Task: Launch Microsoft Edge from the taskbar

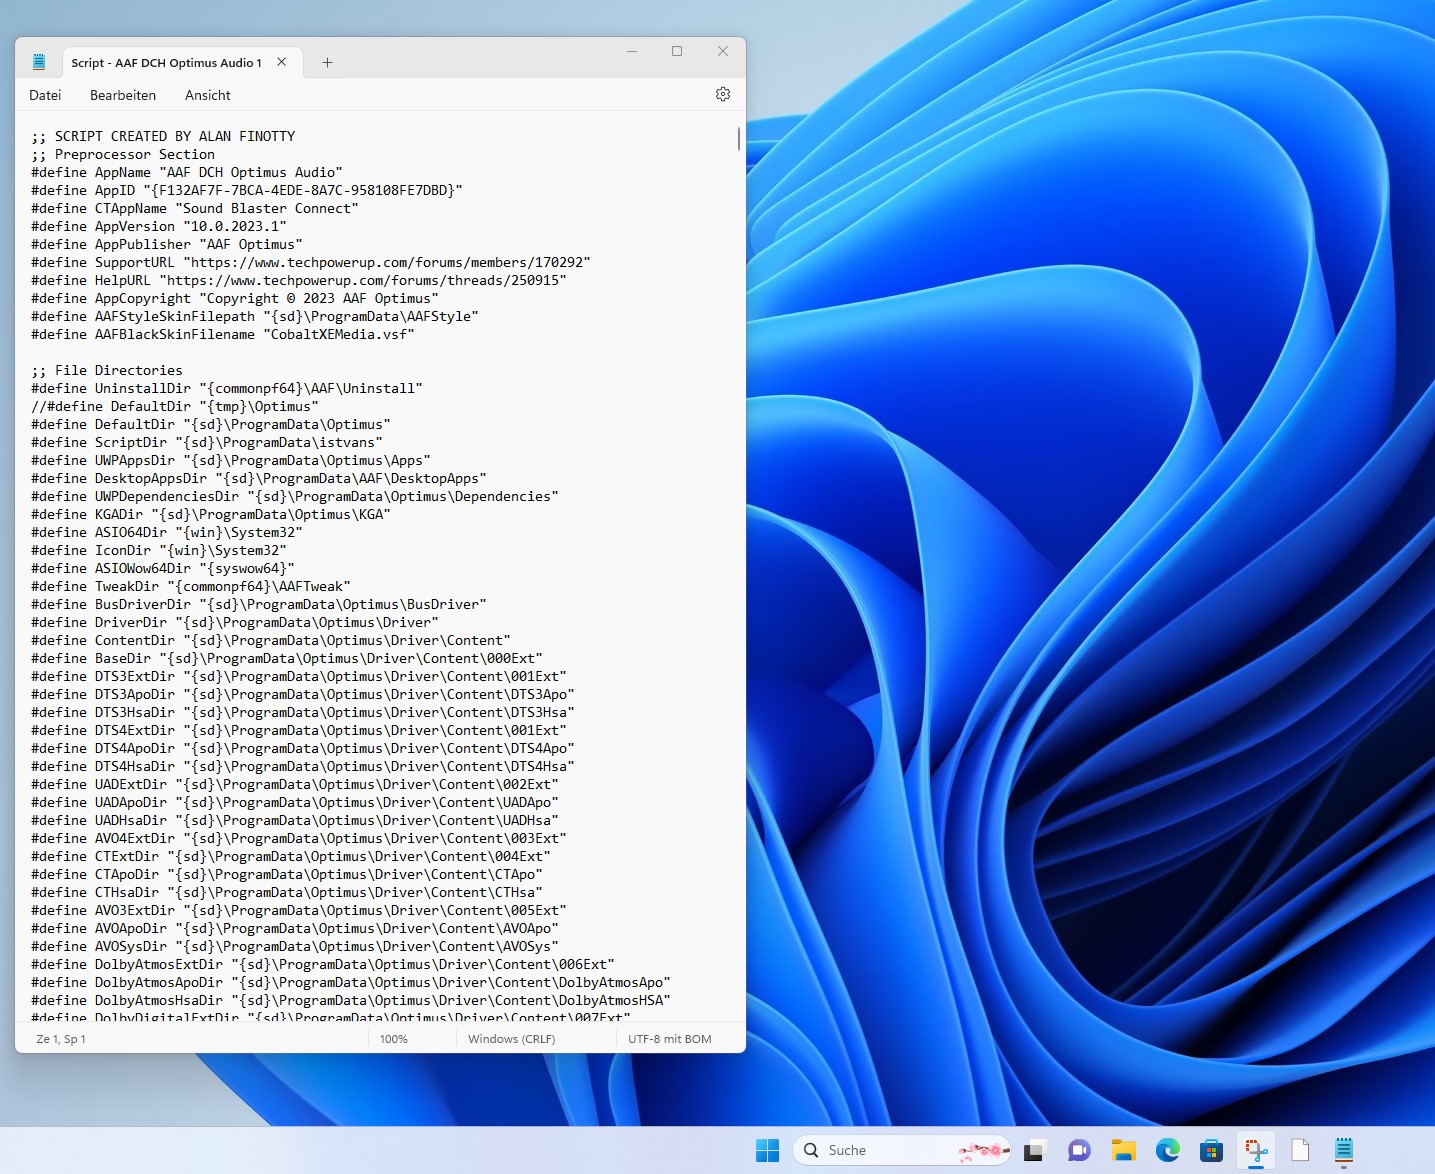Action: (x=1167, y=1150)
